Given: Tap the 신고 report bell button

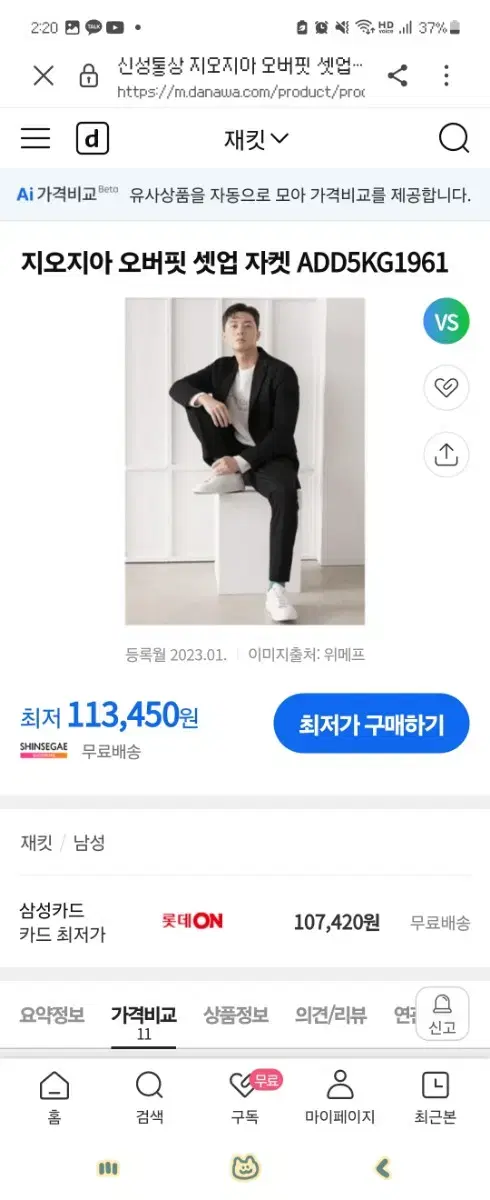Looking at the screenshot, I should 442,1014.
